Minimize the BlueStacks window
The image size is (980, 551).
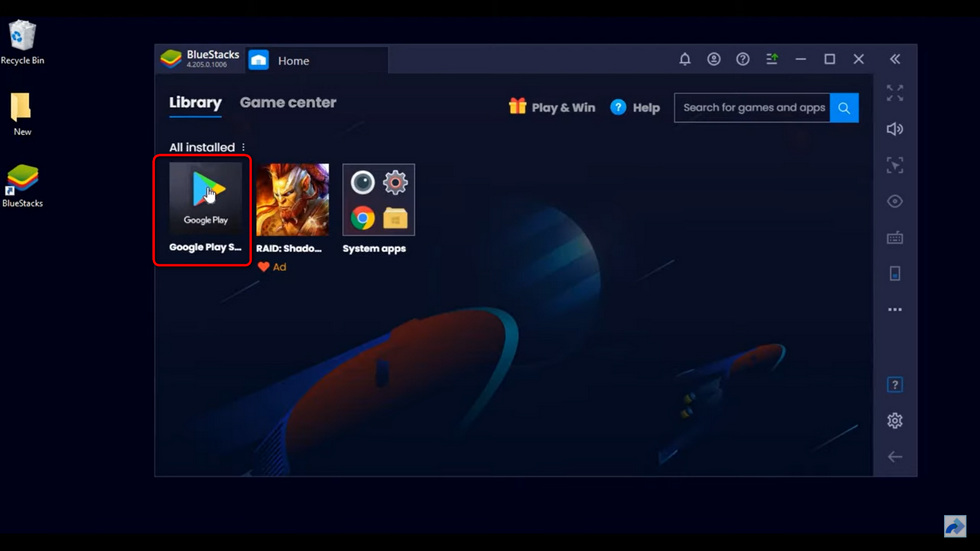[x=801, y=59]
